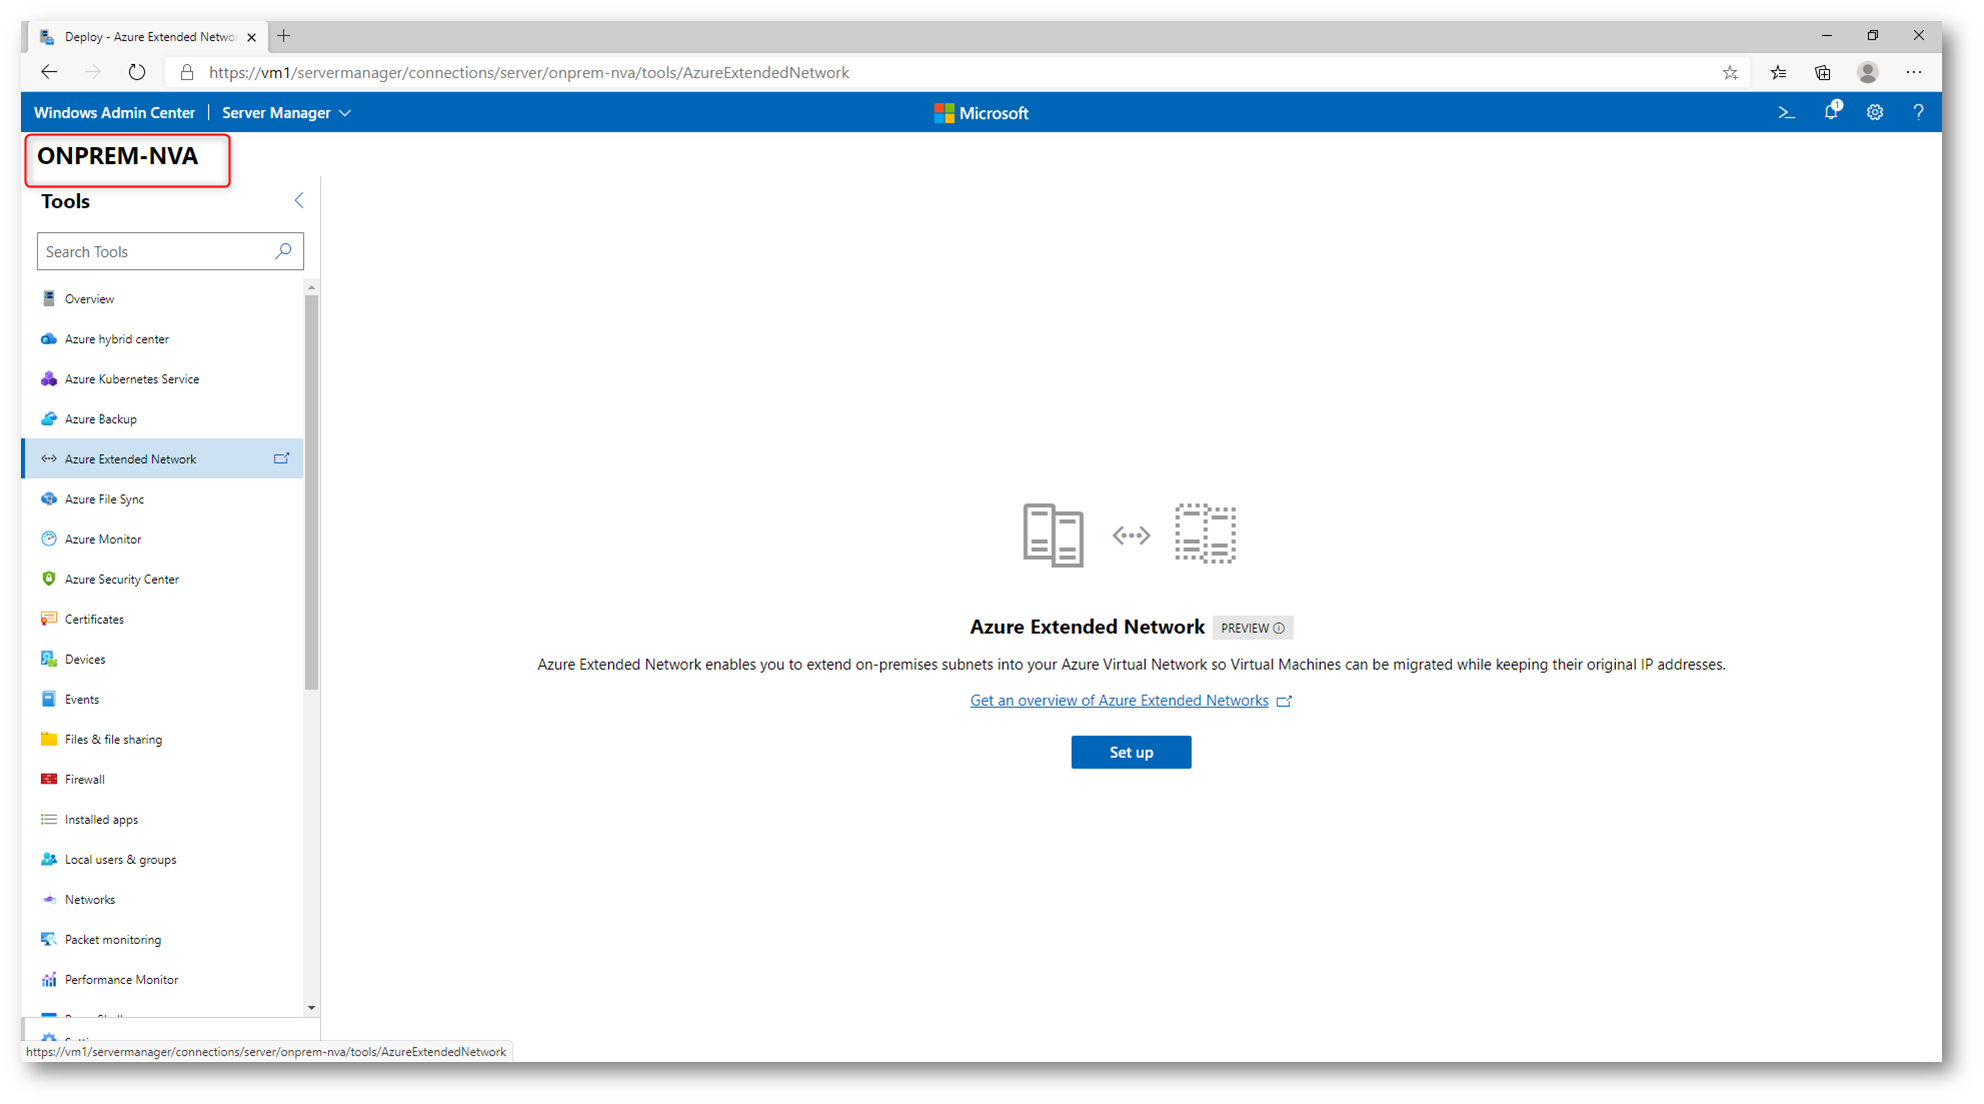Click tools list scrollbar down arrow
Viewport: 1984px width, 1104px height.
[311, 1008]
